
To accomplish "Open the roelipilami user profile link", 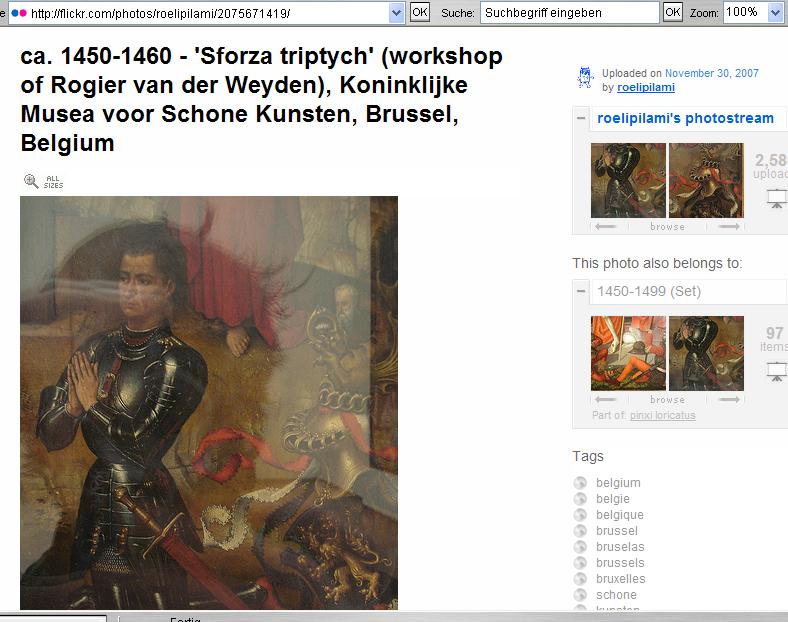I will (x=646, y=87).
